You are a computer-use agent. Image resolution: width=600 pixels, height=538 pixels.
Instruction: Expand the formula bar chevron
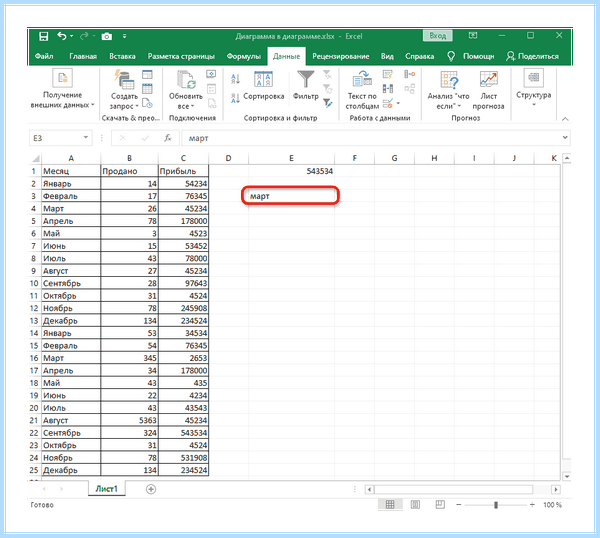[565, 138]
